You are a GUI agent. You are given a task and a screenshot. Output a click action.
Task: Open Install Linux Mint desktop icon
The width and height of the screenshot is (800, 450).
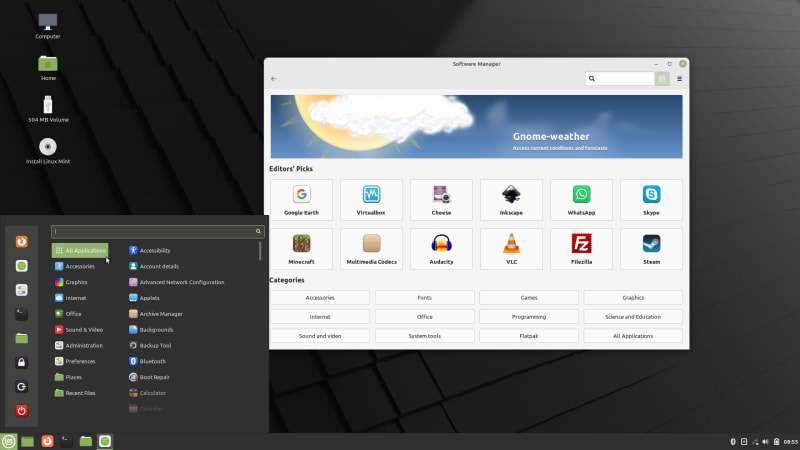click(48, 151)
